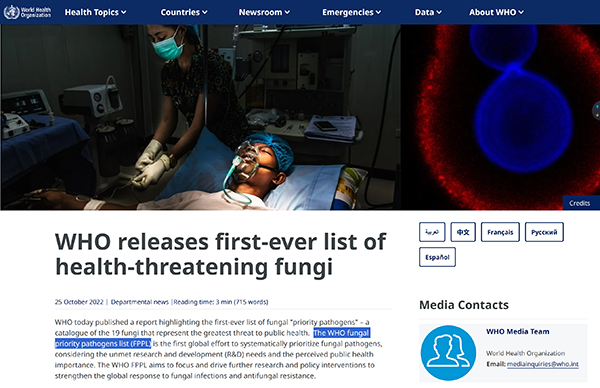Click the reading time 3 min text
The image size is (600, 388).
pos(221,302)
